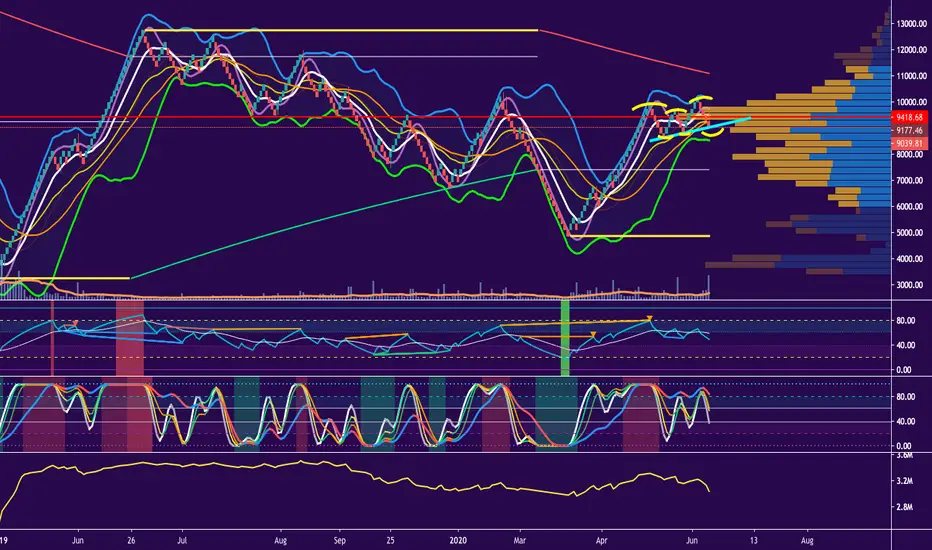Click the 3000.00 price axis label
This screenshot has width=932, height=550.
(911, 285)
